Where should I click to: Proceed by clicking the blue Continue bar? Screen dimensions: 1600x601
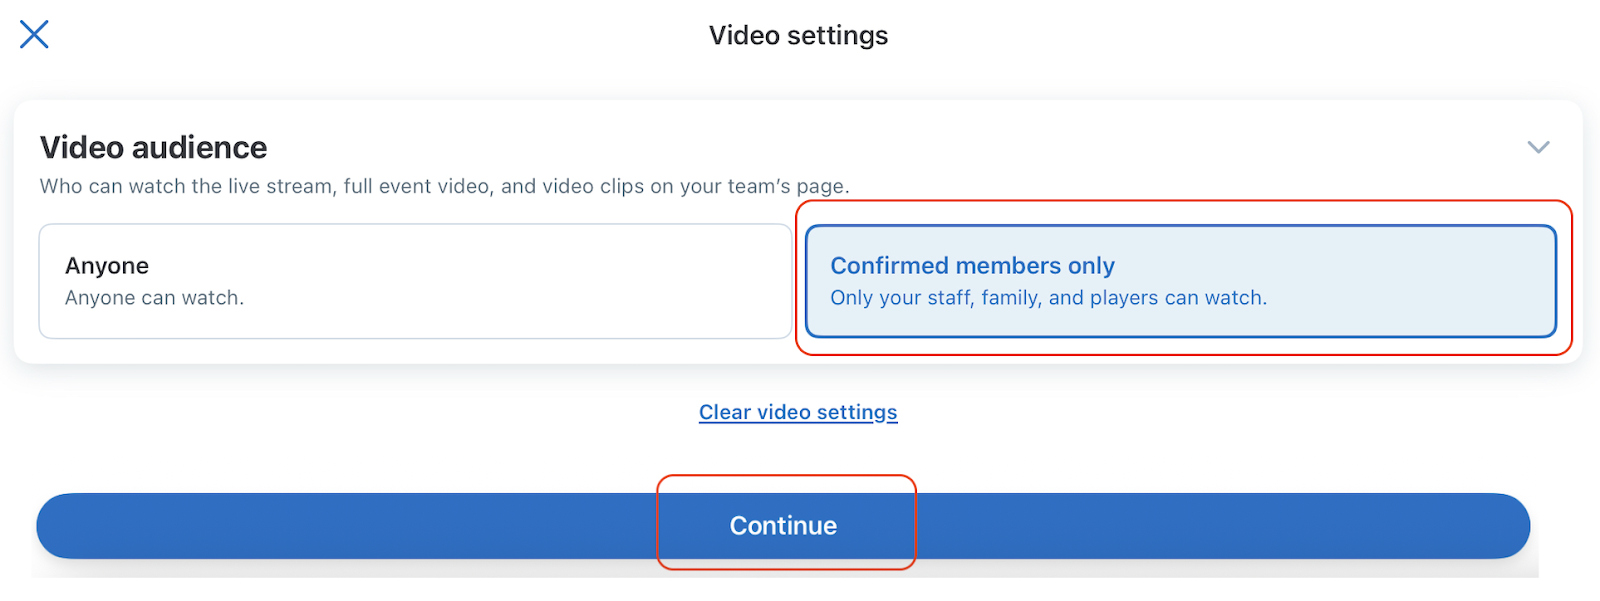[783, 526]
